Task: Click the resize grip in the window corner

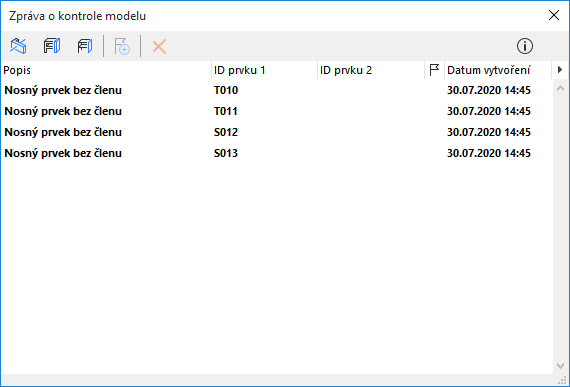Action: click(562, 380)
